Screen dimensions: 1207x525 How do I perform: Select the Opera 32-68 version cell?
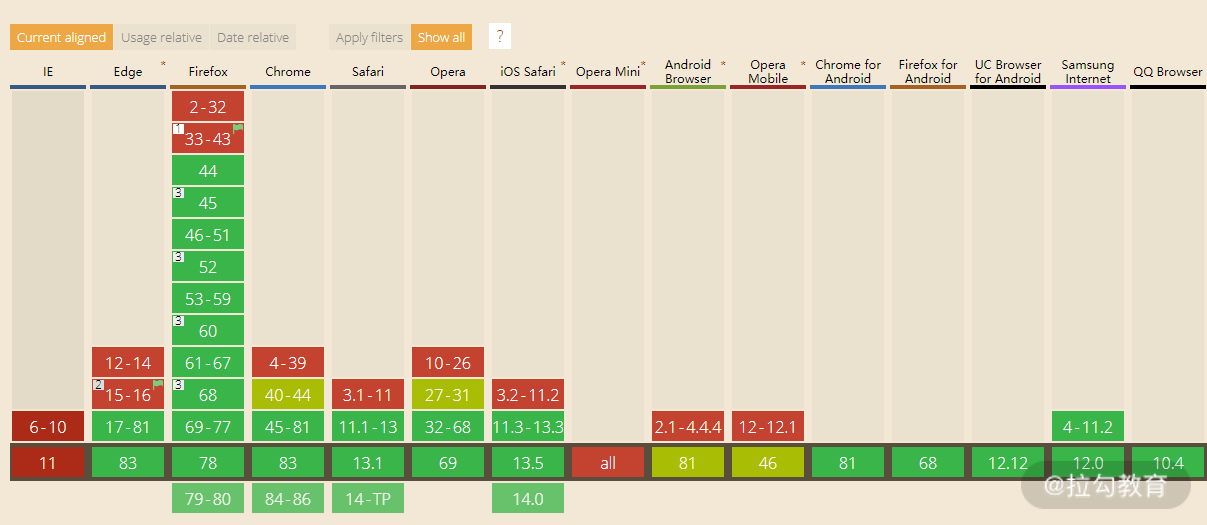click(448, 427)
